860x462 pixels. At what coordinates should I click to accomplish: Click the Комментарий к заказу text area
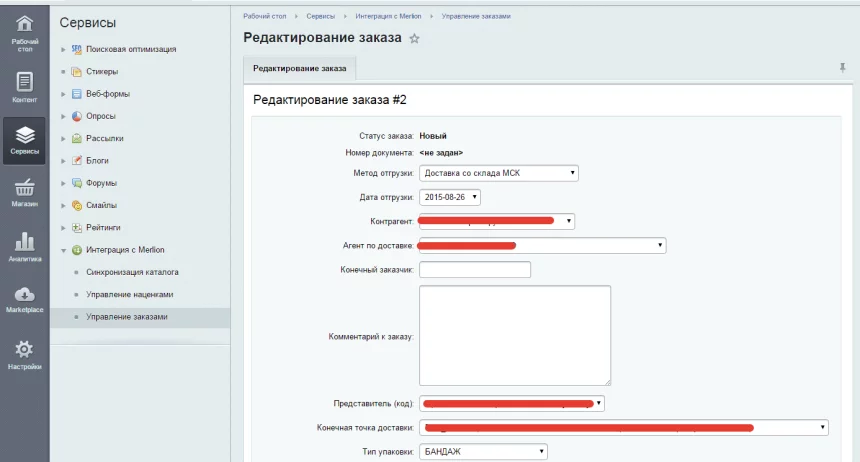pyautogui.click(x=514, y=335)
